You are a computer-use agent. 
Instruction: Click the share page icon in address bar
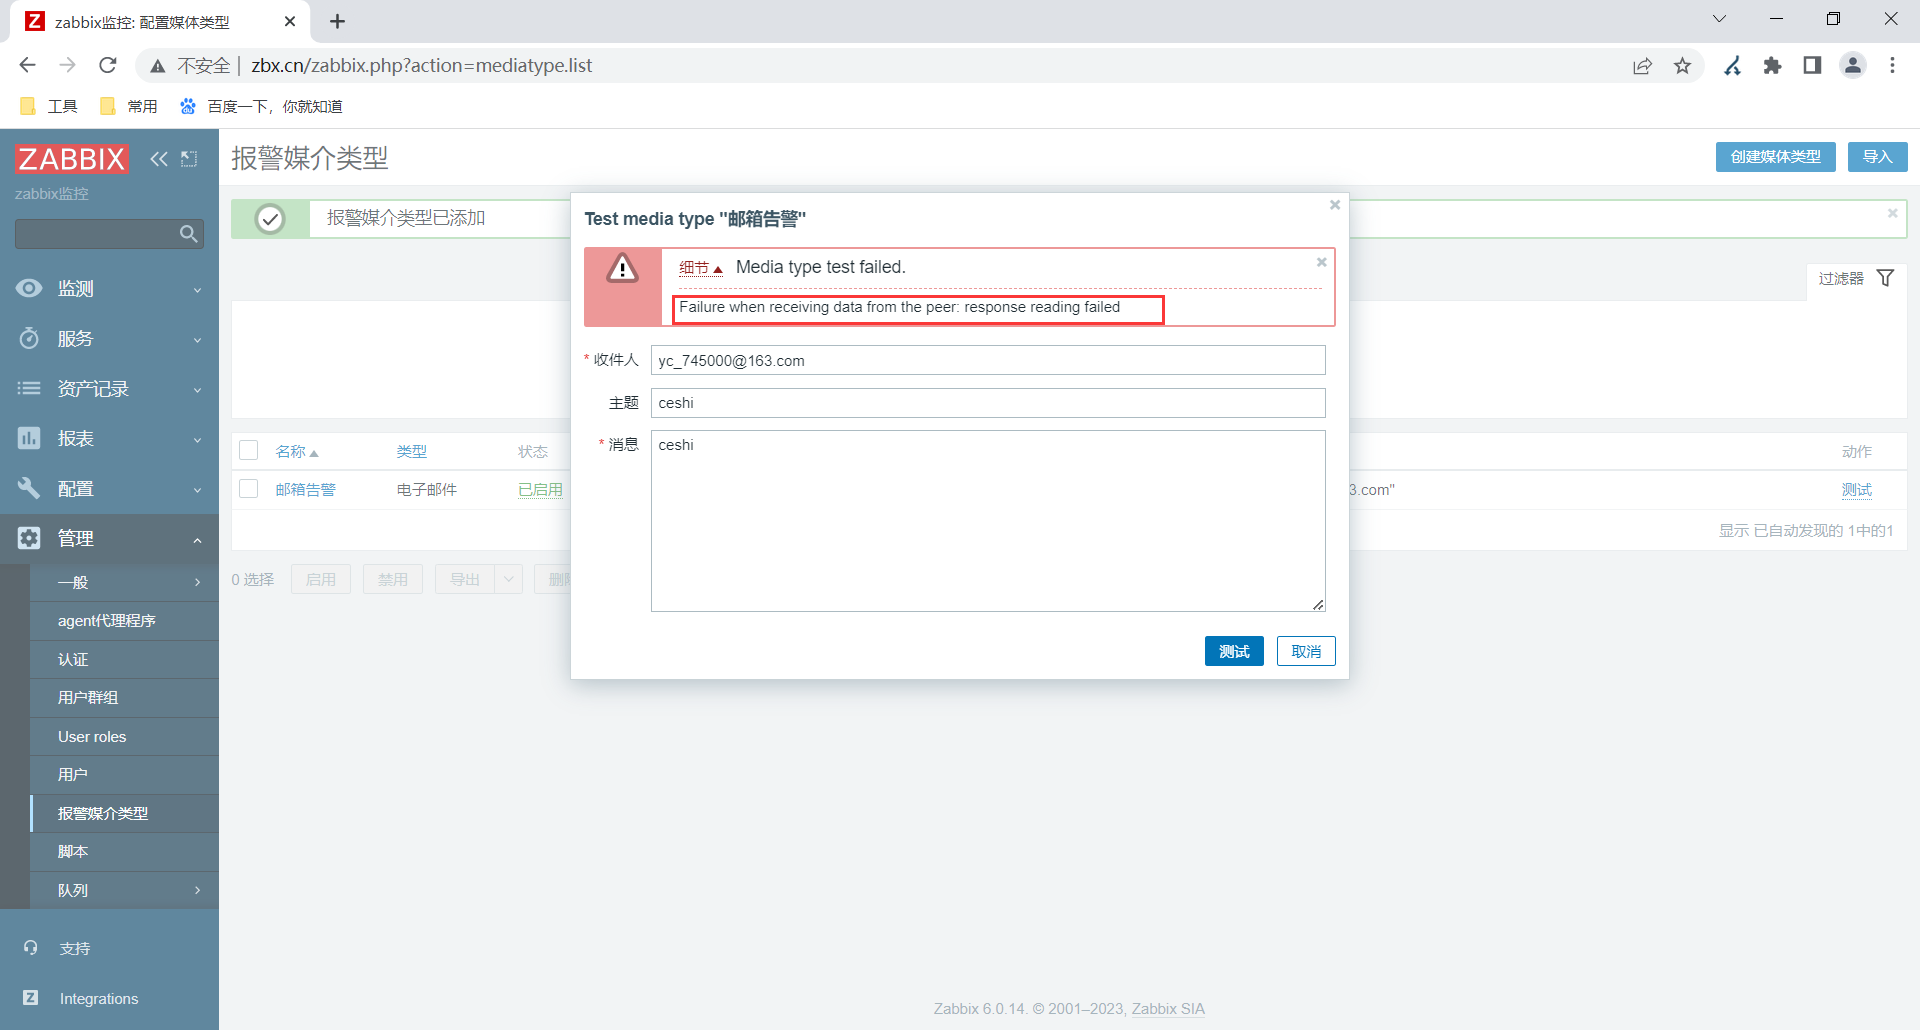coord(1643,66)
